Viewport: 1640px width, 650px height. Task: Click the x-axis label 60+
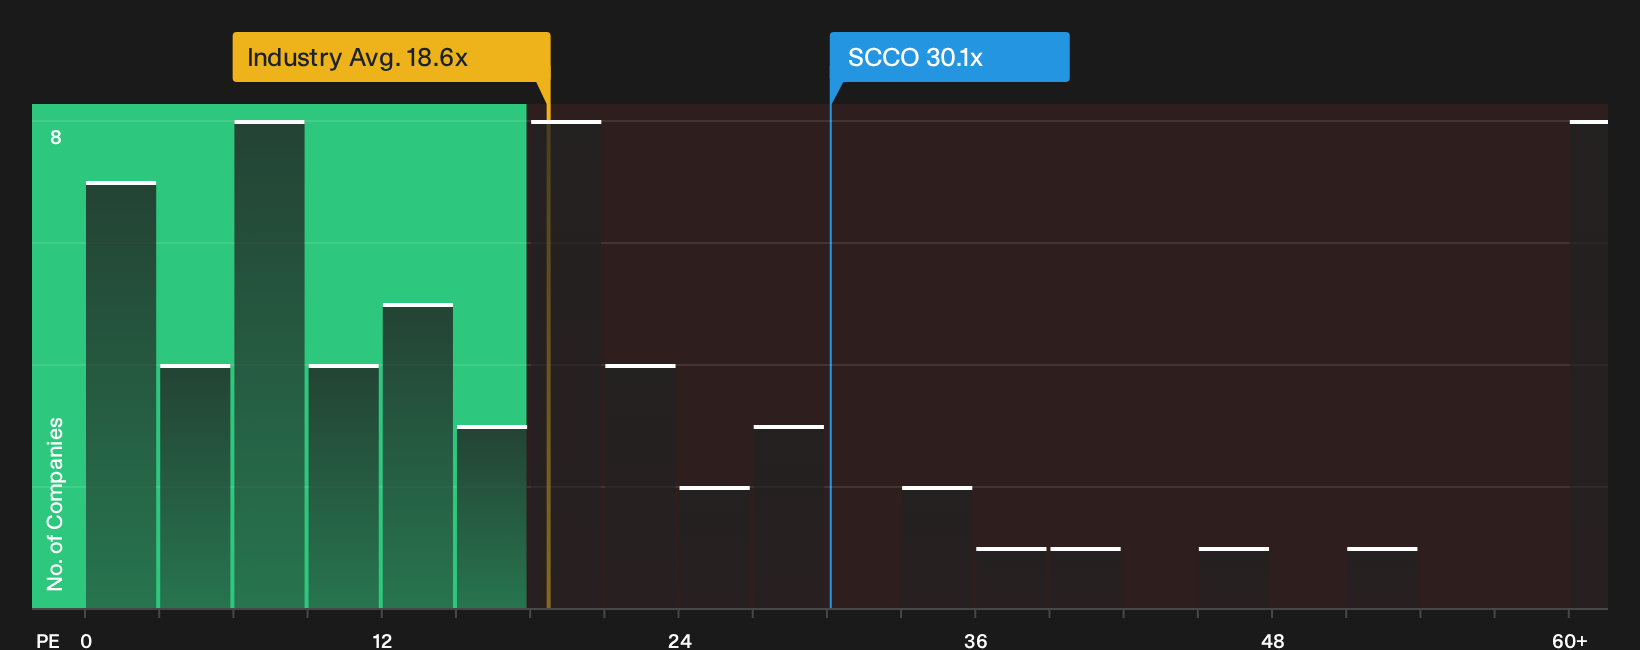point(1570,640)
